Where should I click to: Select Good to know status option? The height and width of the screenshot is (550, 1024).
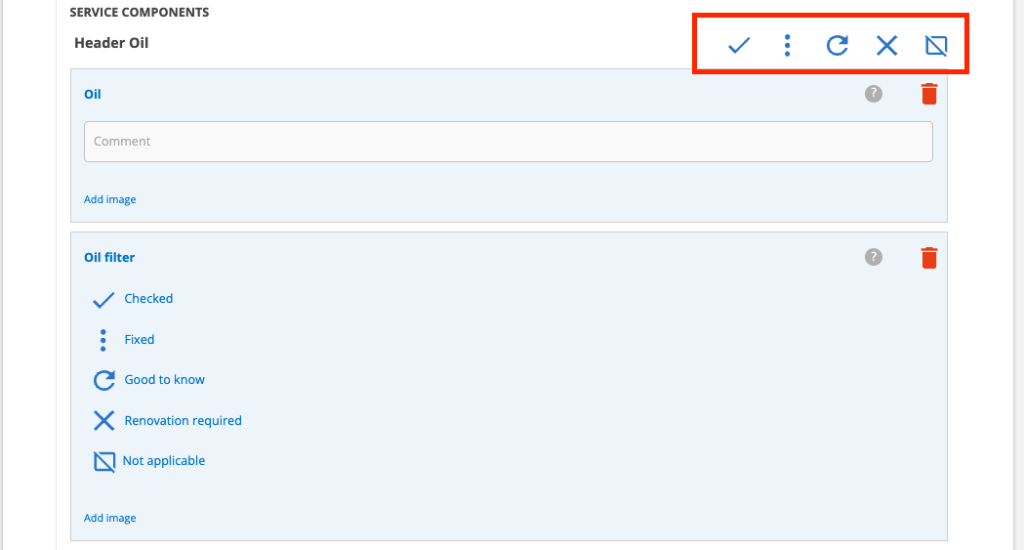(149, 380)
